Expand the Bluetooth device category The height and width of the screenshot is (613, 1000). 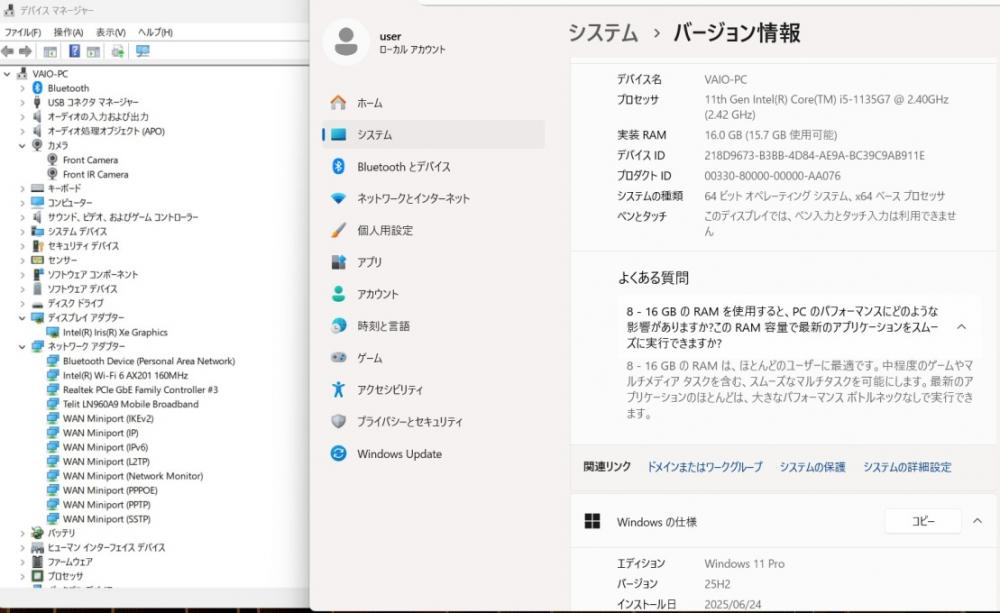pyautogui.click(x=22, y=88)
